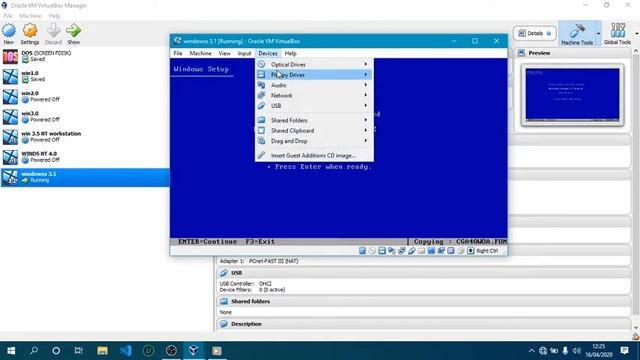
Task: Click volume speaker icon in system tray
Action: (x=576, y=351)
